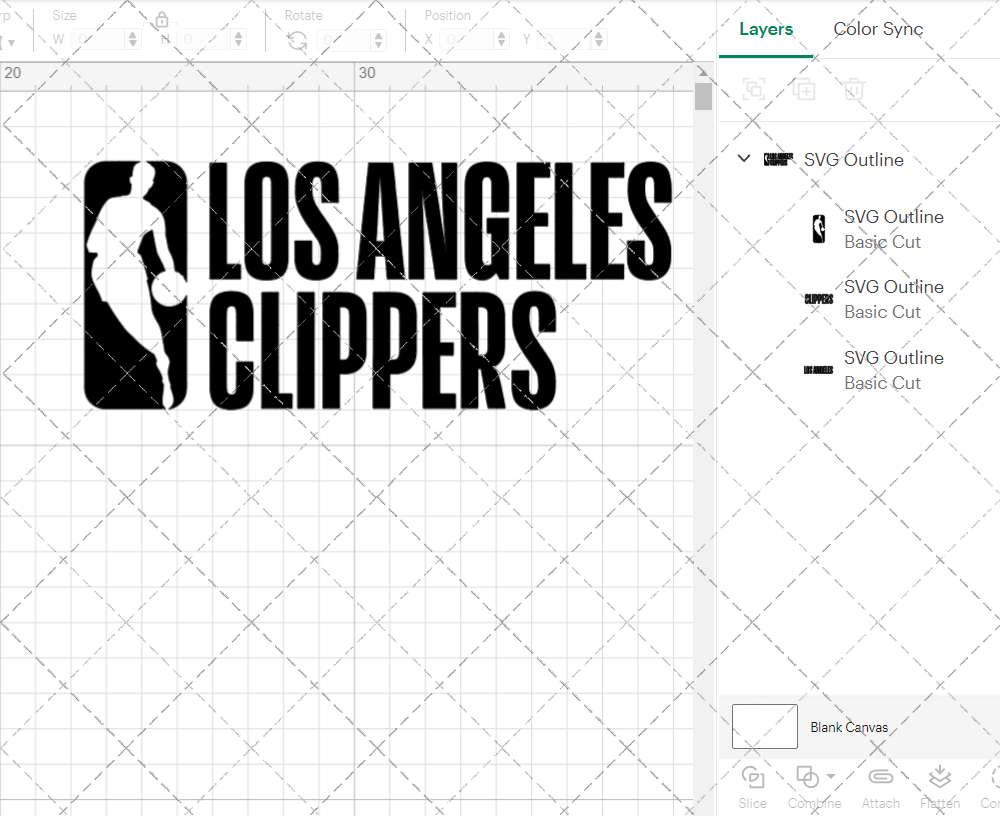
Task: Click the Position X input field
Action: pyautogui.click(x=467, y=40)
